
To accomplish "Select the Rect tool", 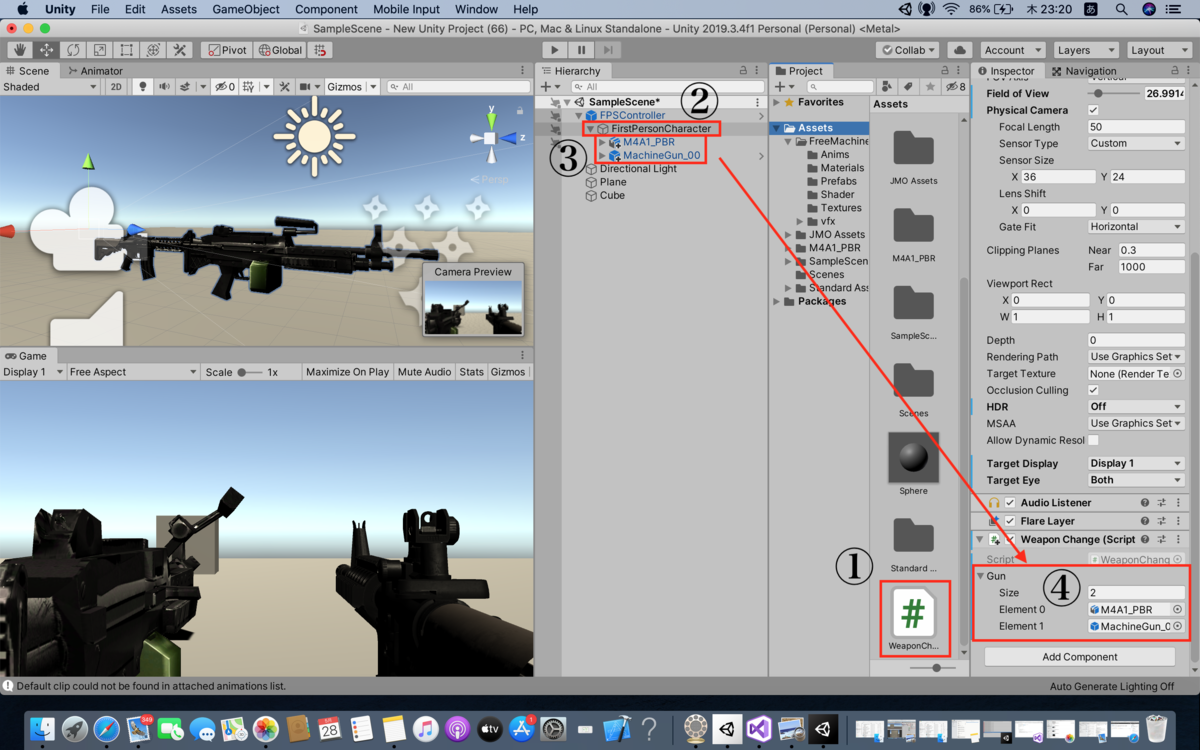I will click(x=126, y=49).
